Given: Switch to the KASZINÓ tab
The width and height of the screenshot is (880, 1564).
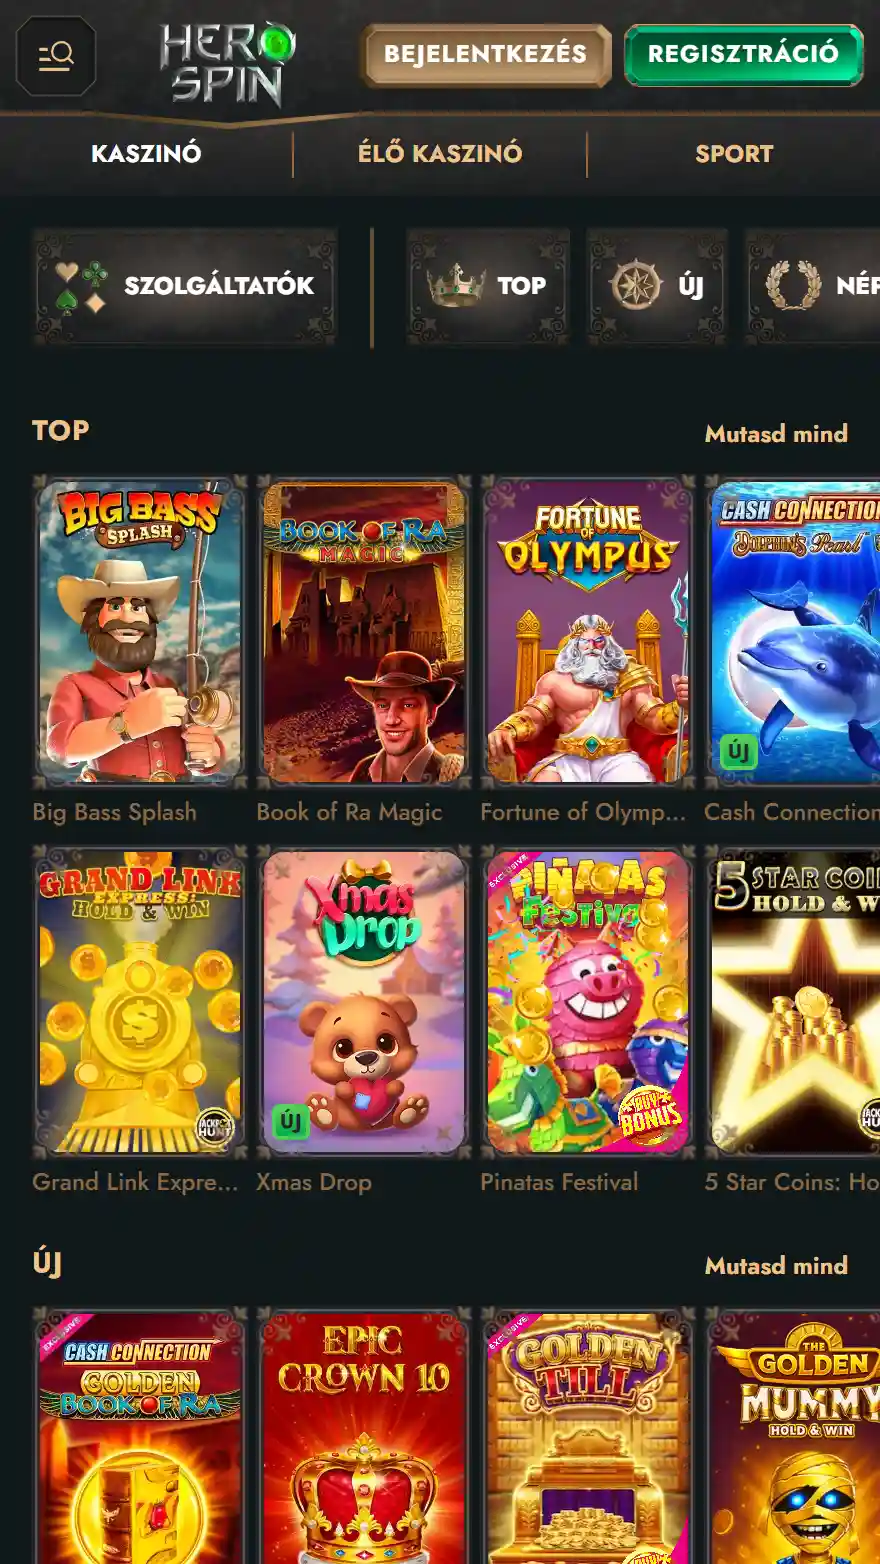Looking at the screenshot, I should click(146, 154).
